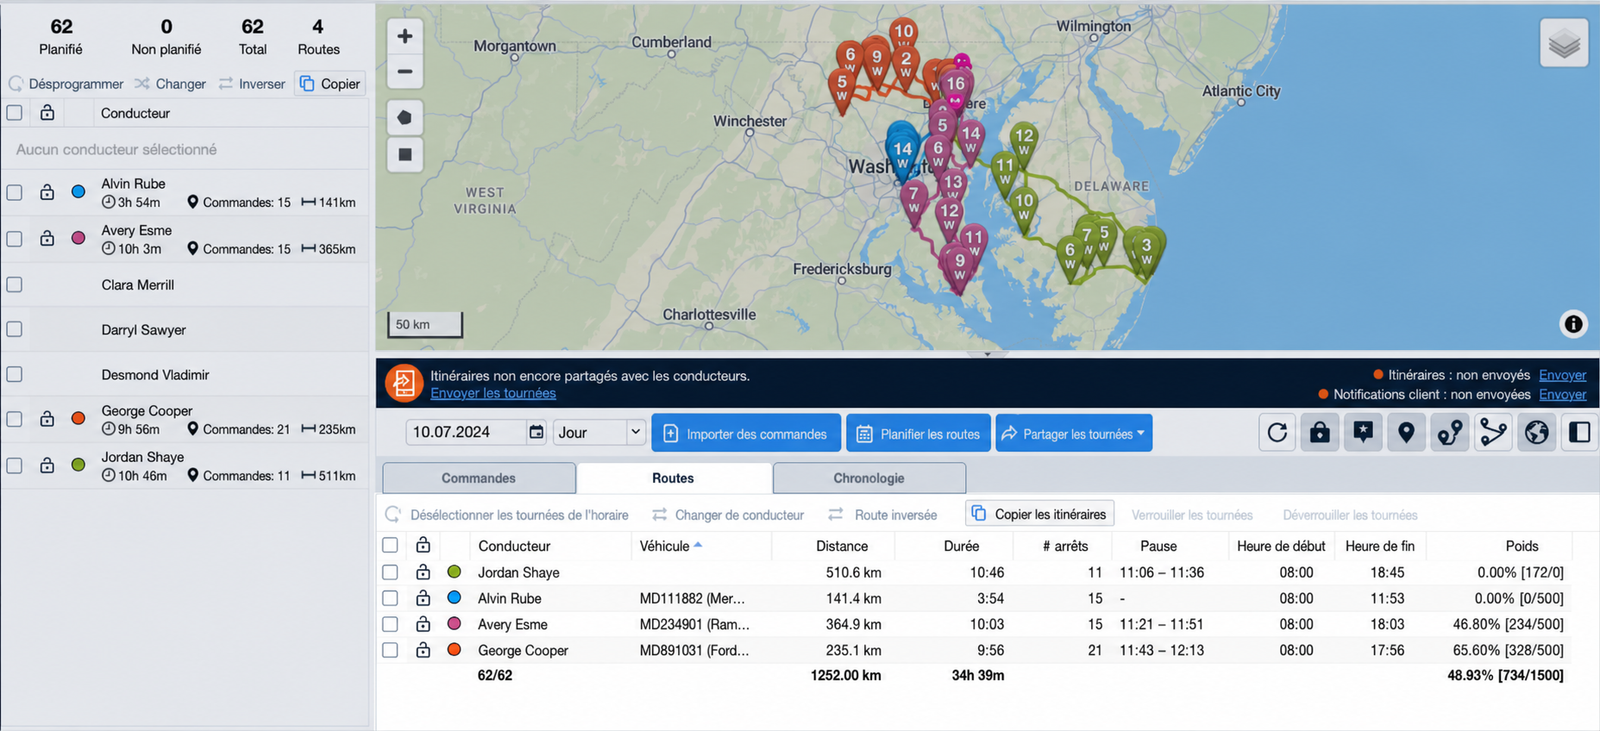The image size is (1600, 731).
Task: Toggle lock icon for Avery Esme driver
Action: pos(47,238)
